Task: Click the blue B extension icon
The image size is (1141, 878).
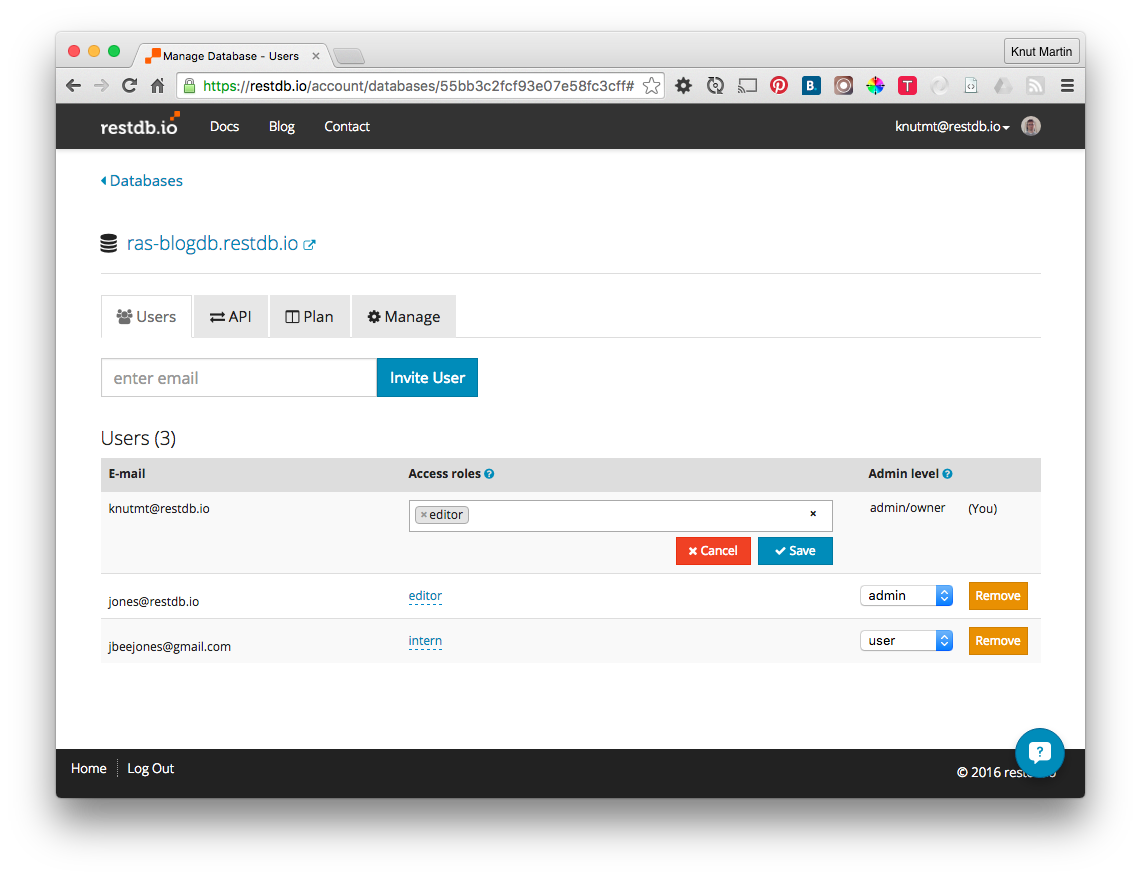Action: coord(811,86)
